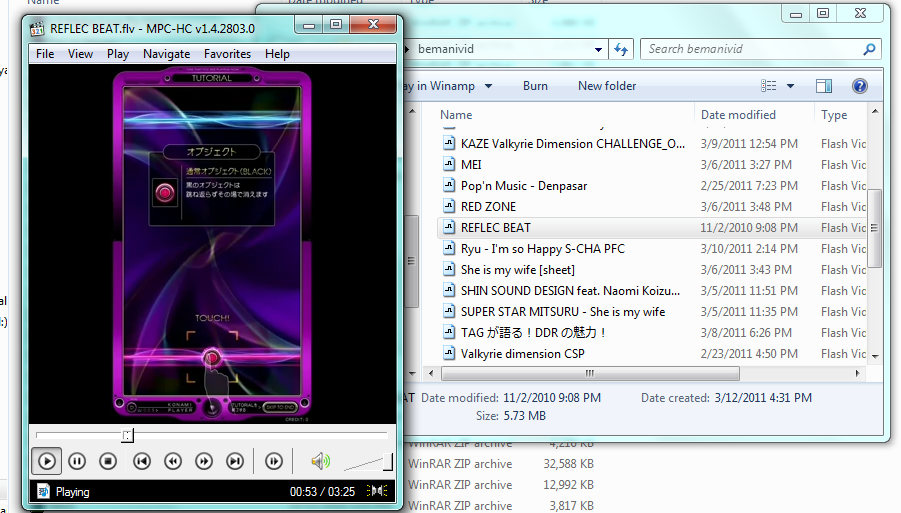Click the Burn toolbar button
The width and height of the screenshot is (901, 513).
click(535, 86)
